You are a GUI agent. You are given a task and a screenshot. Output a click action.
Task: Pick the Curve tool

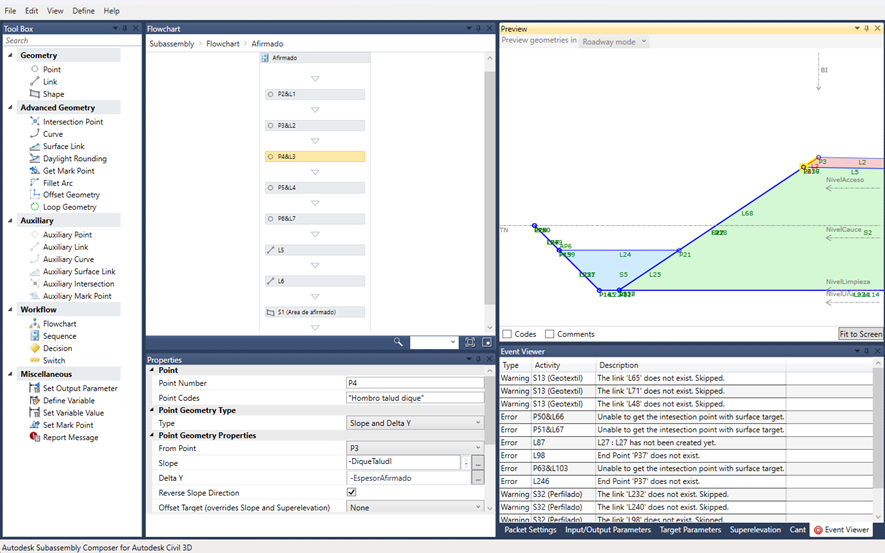click(52, 134)
